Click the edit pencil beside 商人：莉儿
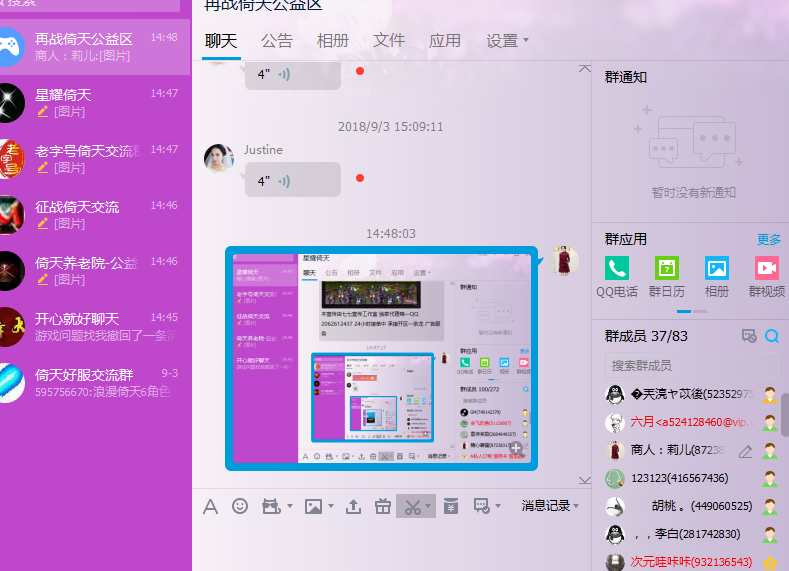The image size is (789, 571). (745, 451)
